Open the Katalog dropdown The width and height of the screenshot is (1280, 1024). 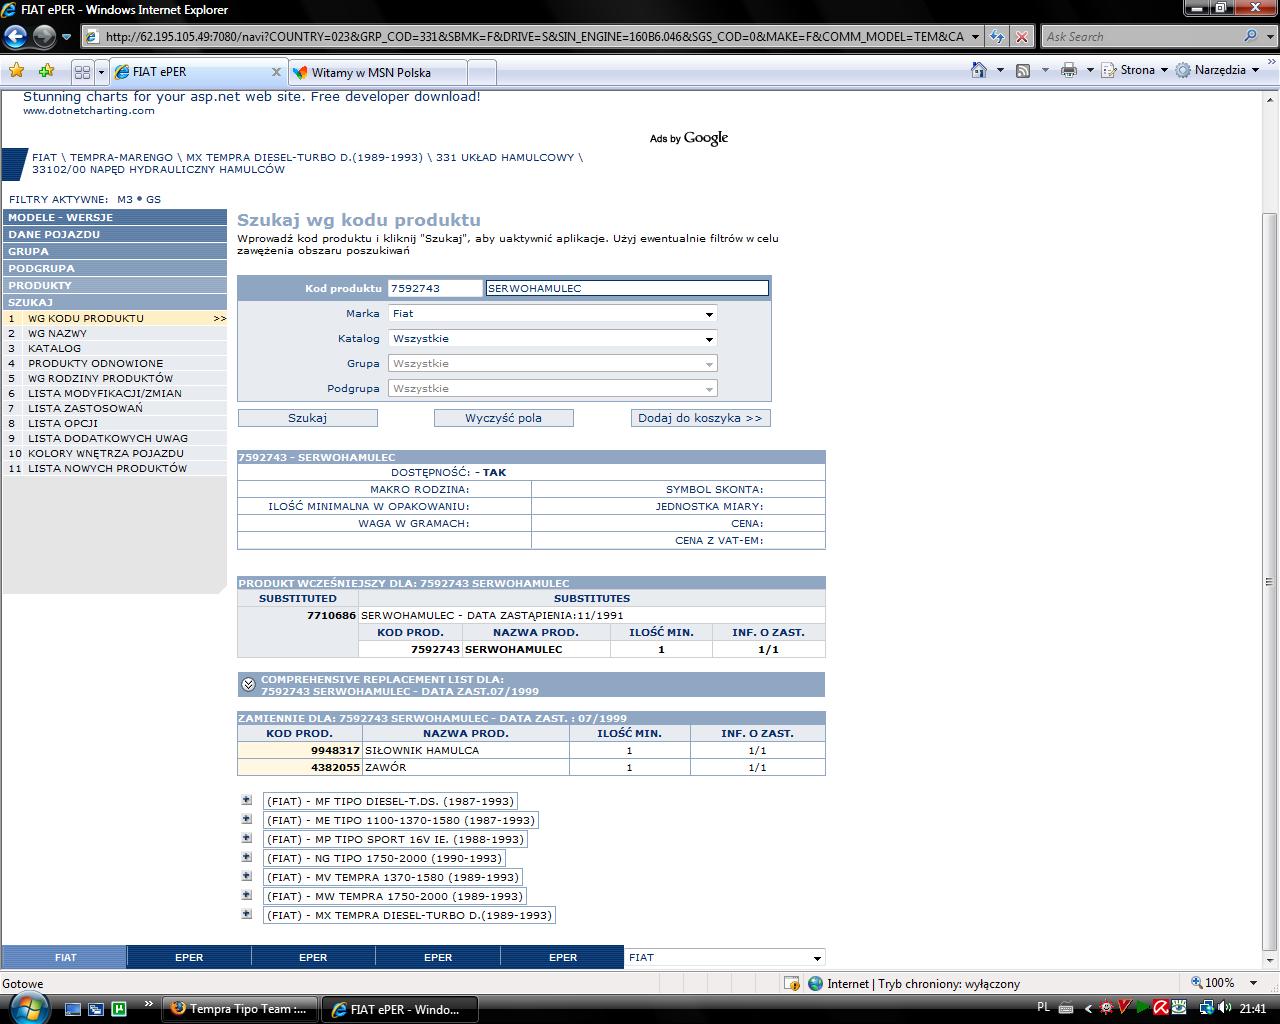(x=553, y=338)
